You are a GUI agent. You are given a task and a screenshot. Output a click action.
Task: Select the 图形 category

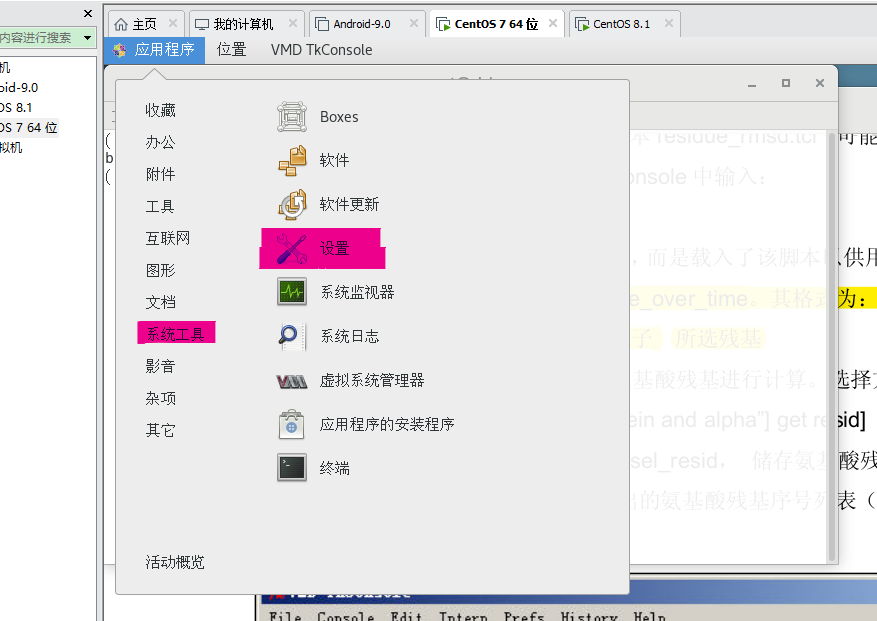point(158,270)
